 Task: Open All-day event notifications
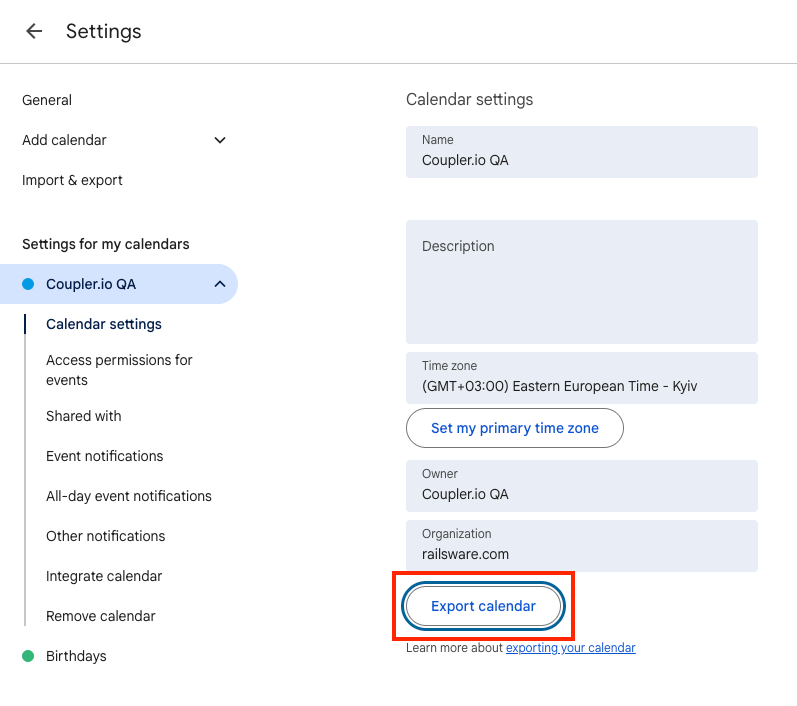tap(129, 496)
